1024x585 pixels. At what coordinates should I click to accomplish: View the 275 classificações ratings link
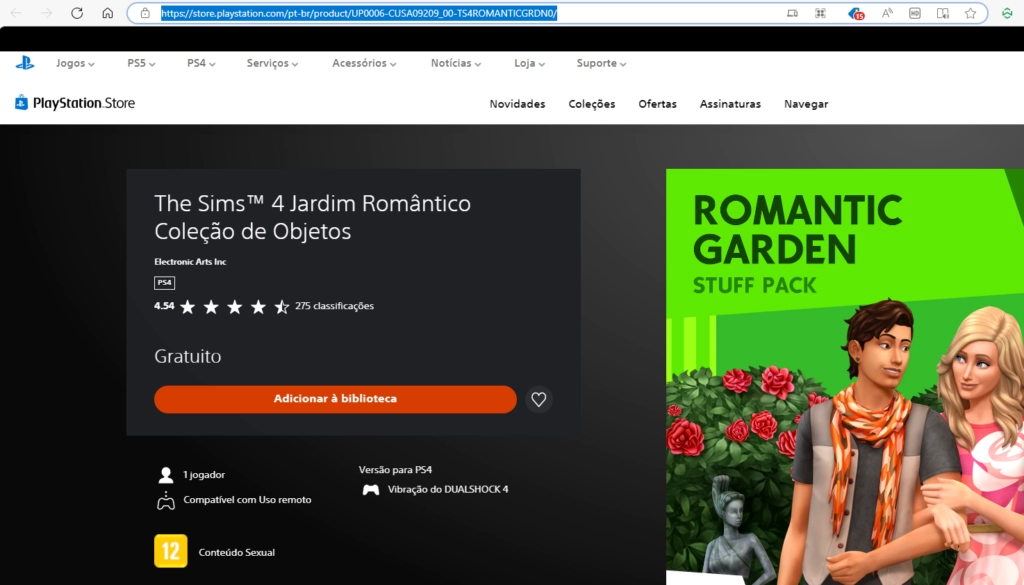(x=334, y=306)
